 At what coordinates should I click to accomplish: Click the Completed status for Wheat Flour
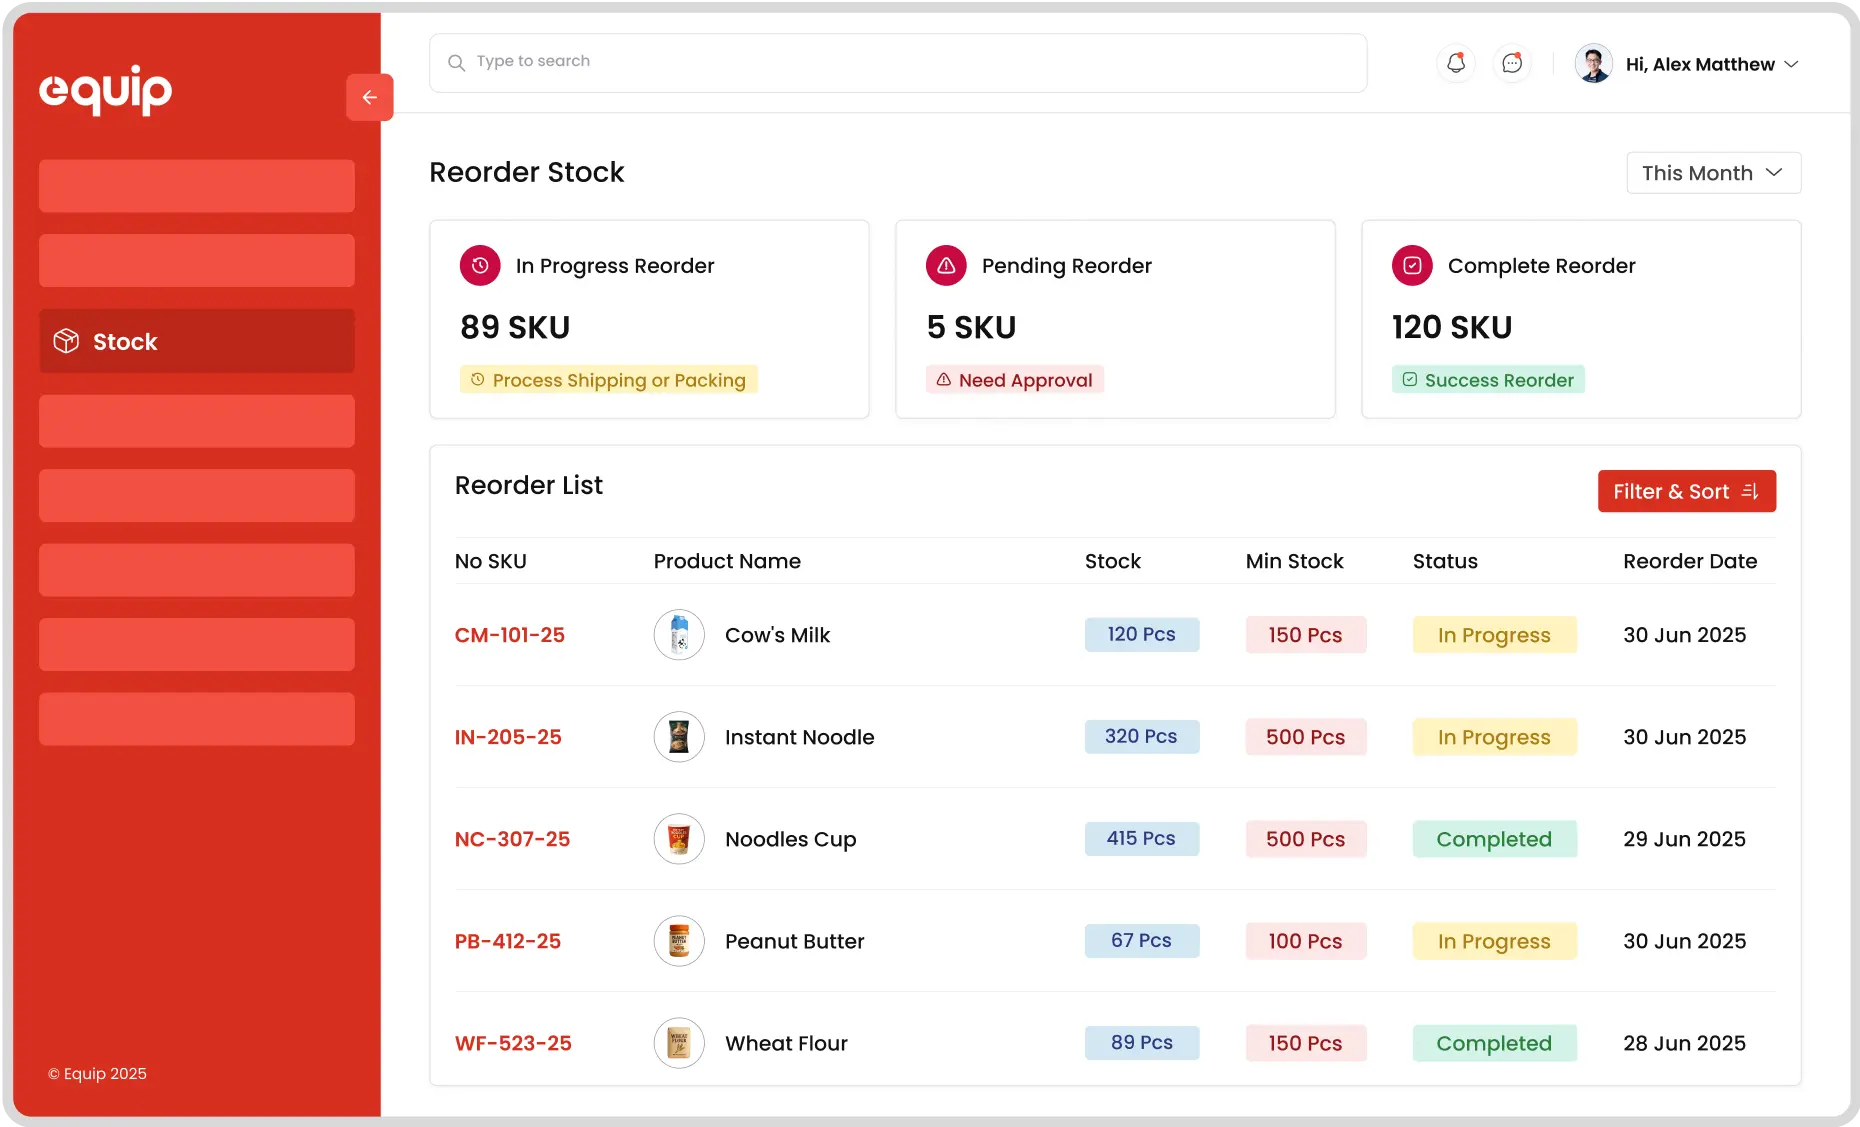click(x=1494, y=1043)
